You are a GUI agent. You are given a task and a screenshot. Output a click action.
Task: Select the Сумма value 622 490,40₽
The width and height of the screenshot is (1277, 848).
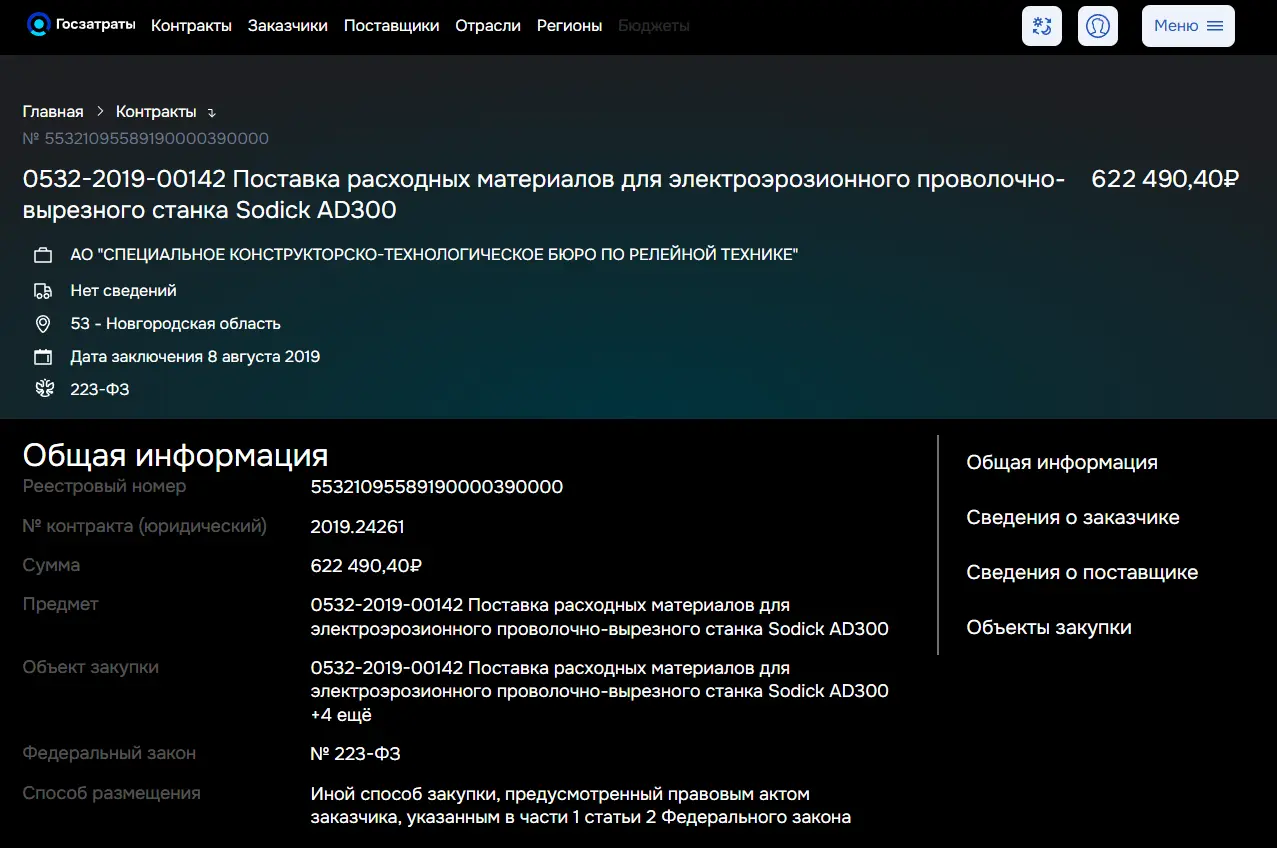366,566
